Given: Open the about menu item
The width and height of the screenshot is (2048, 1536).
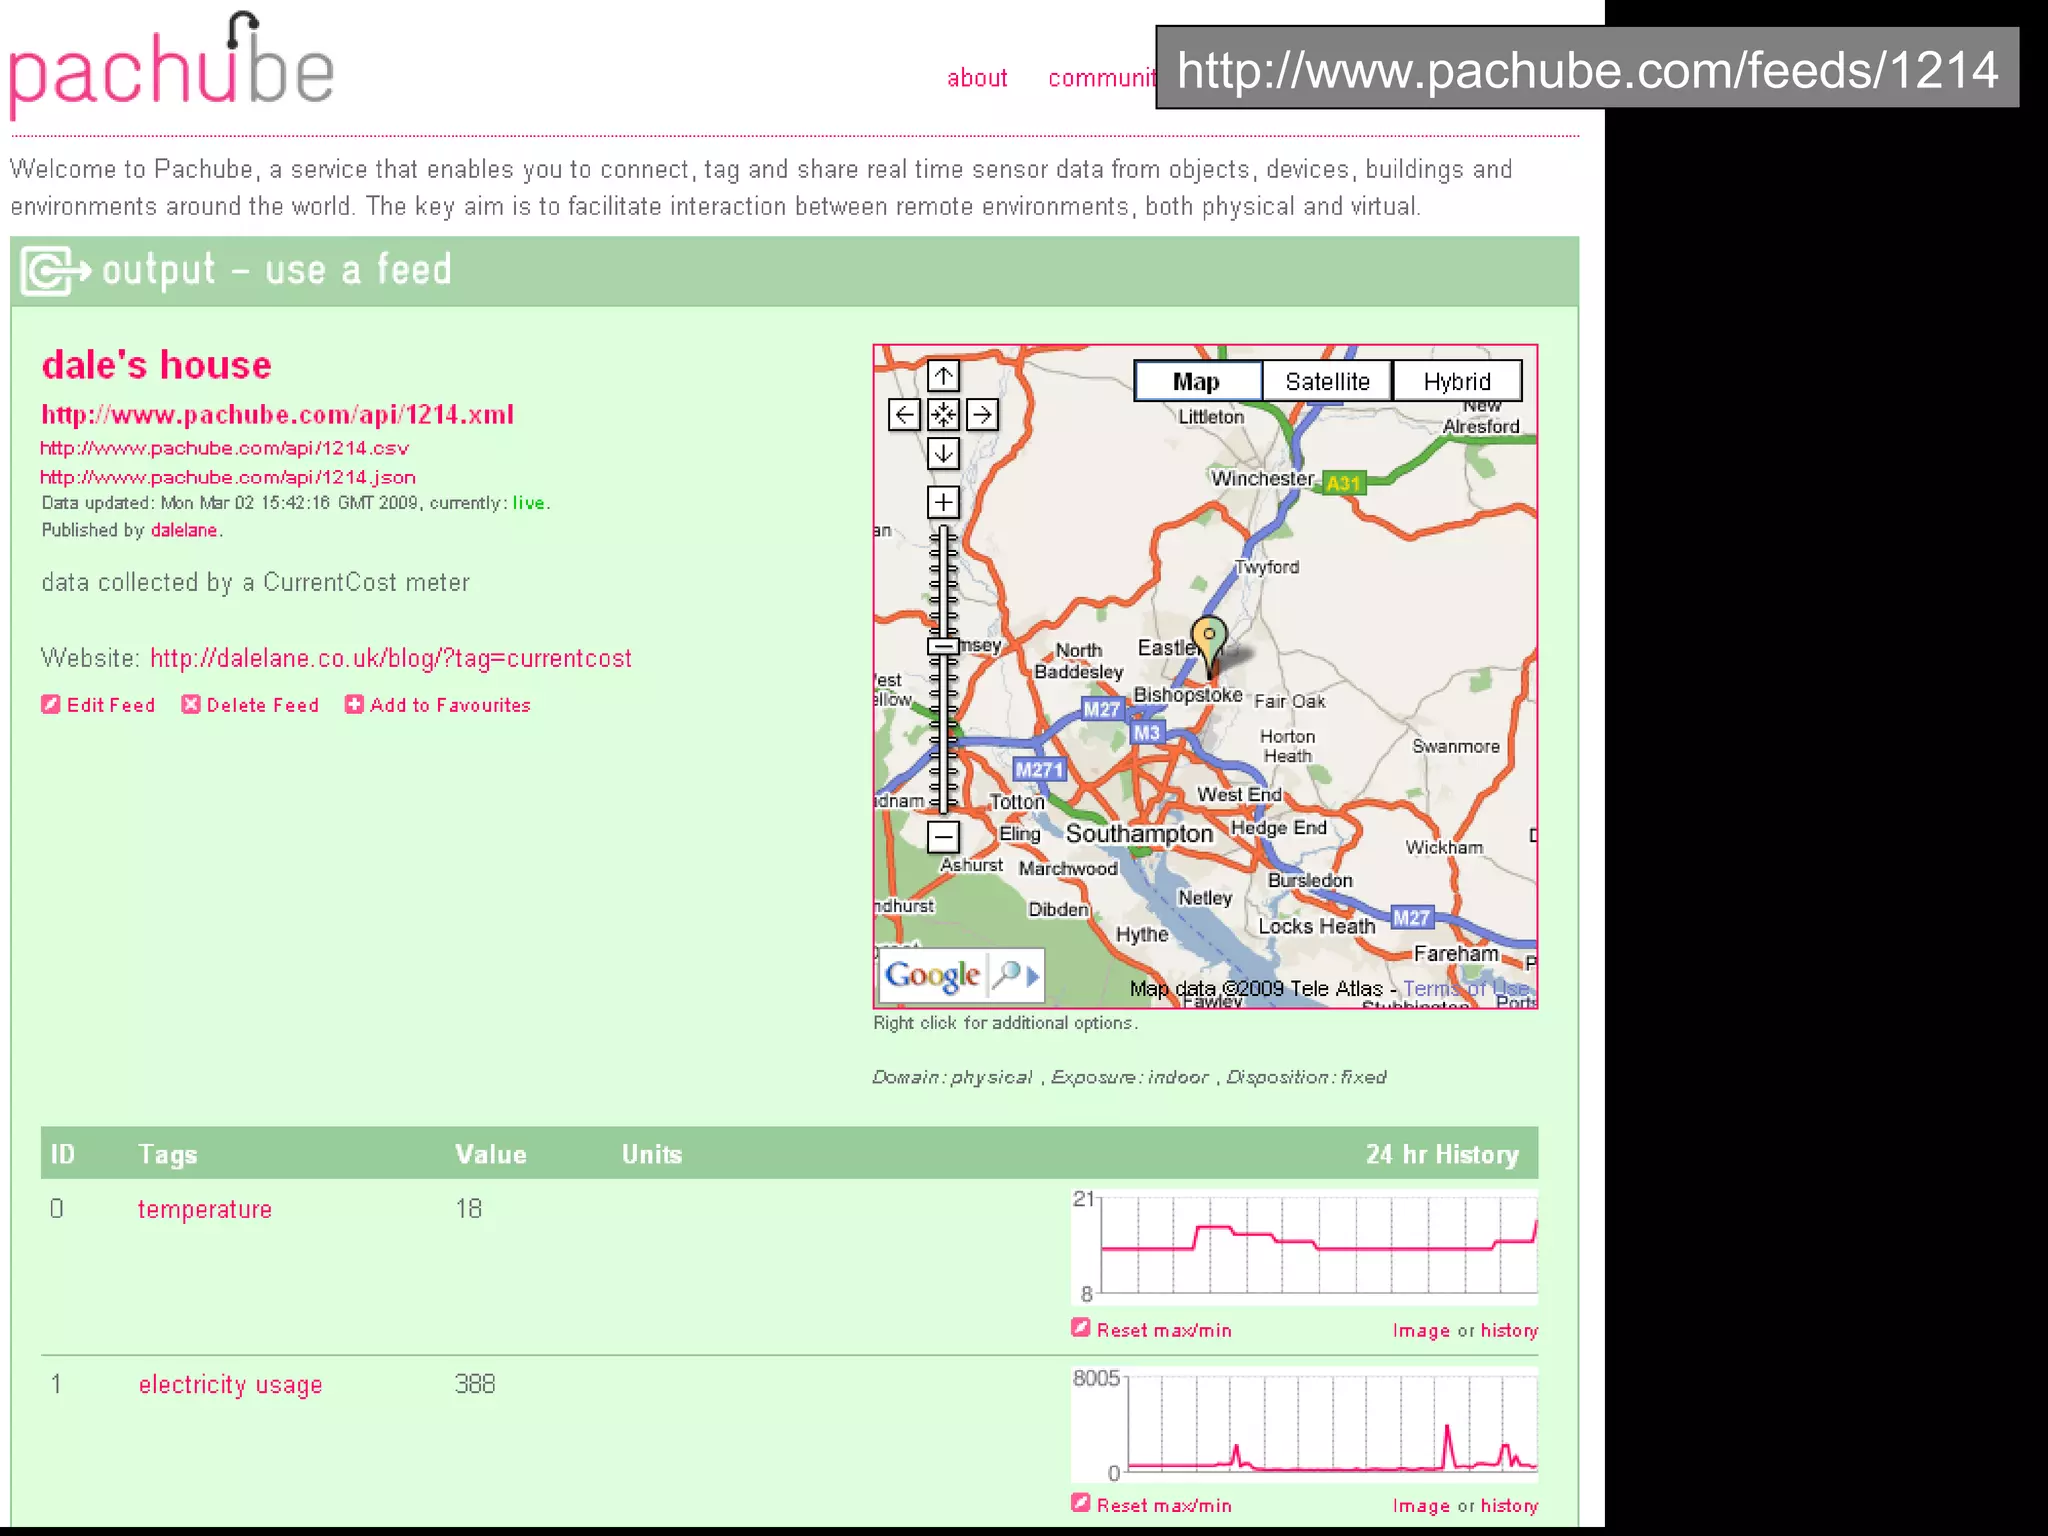Looking at the screenshot, I should pos(977,78).
